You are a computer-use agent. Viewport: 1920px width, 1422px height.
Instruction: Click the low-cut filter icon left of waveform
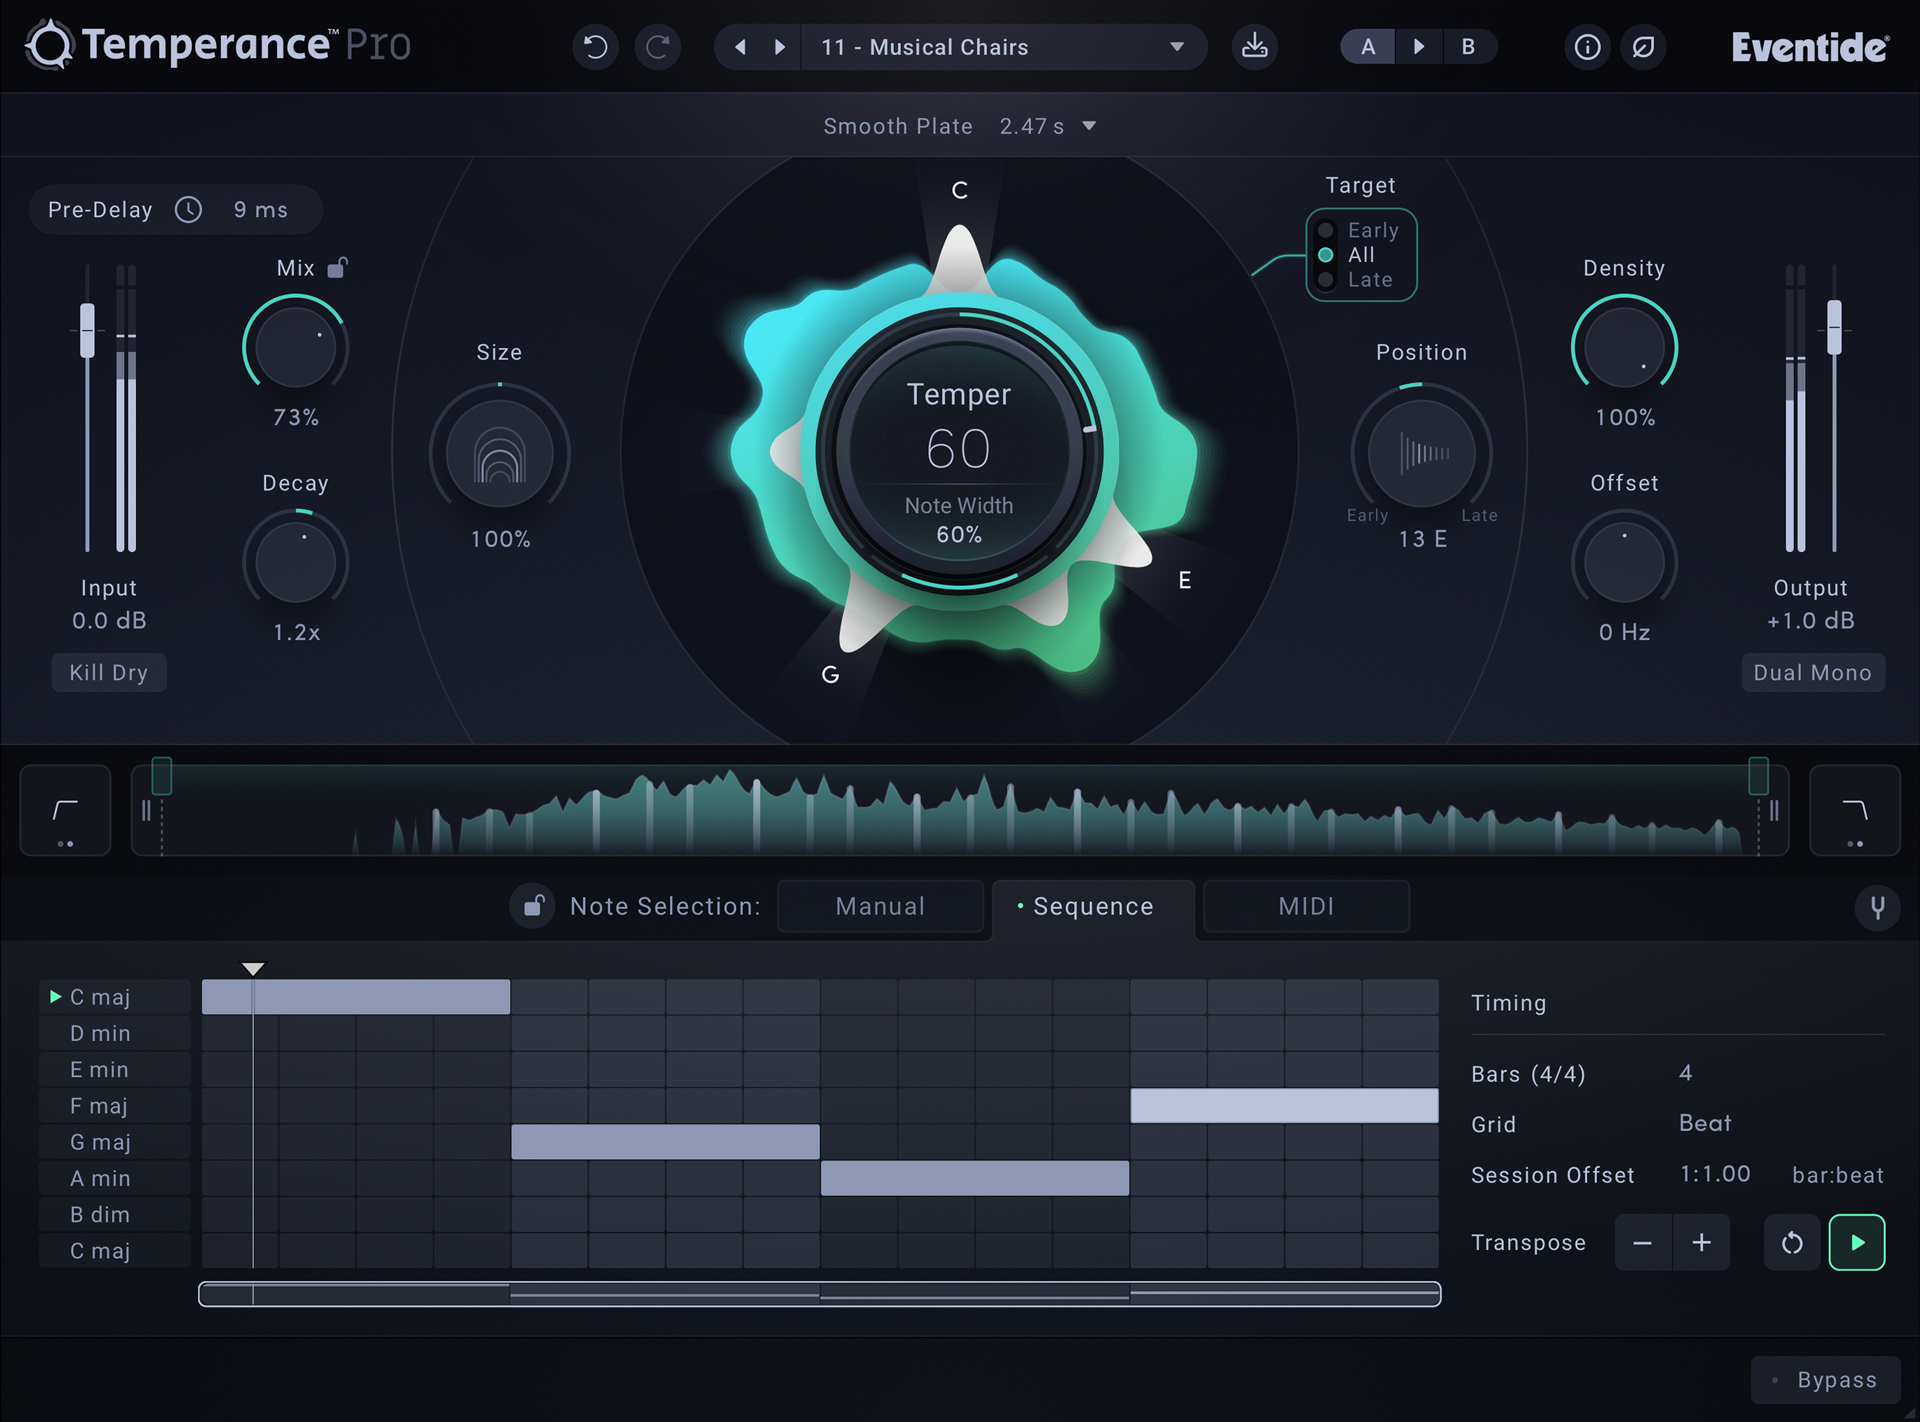(64, 810)
